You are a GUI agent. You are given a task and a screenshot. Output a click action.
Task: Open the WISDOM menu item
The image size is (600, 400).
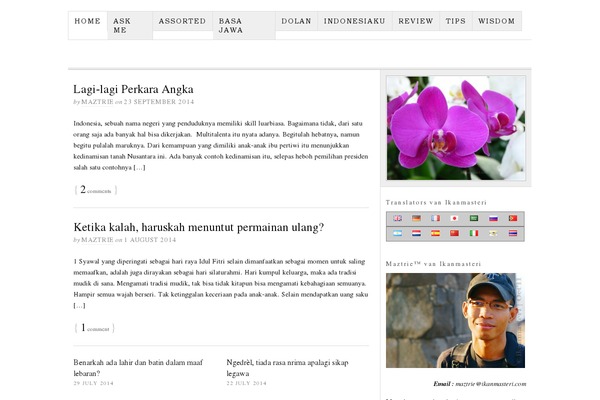497,21
